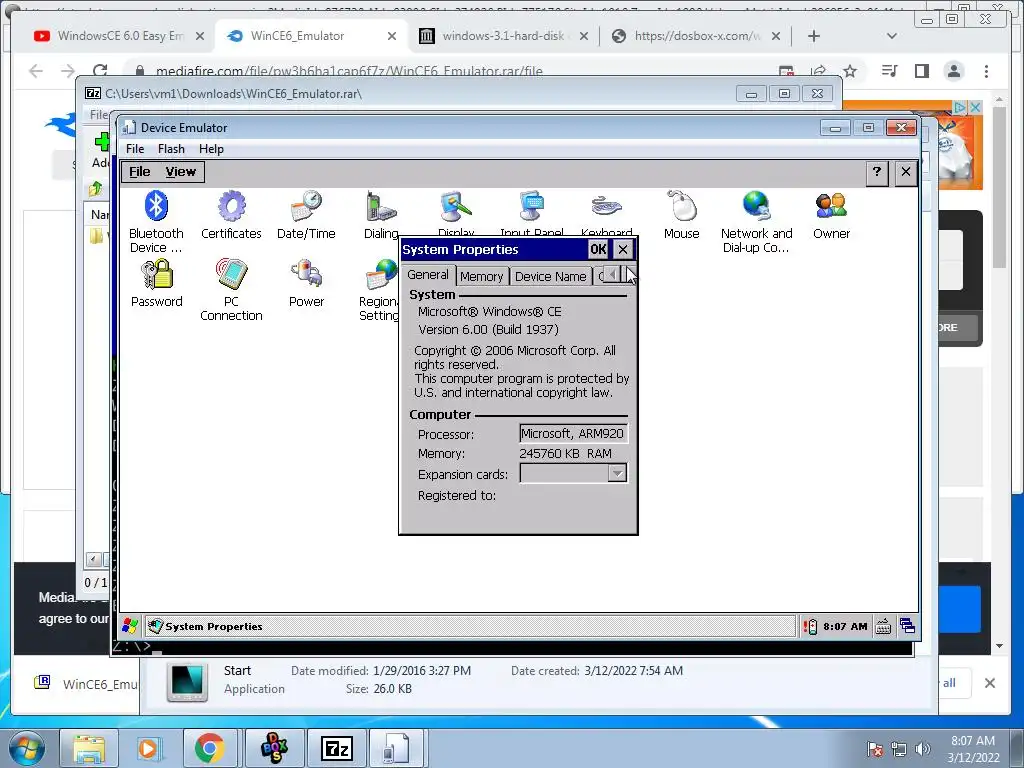Open the control panel's File menu
The width and height of the screenshot is (1024, 768).
140,172
